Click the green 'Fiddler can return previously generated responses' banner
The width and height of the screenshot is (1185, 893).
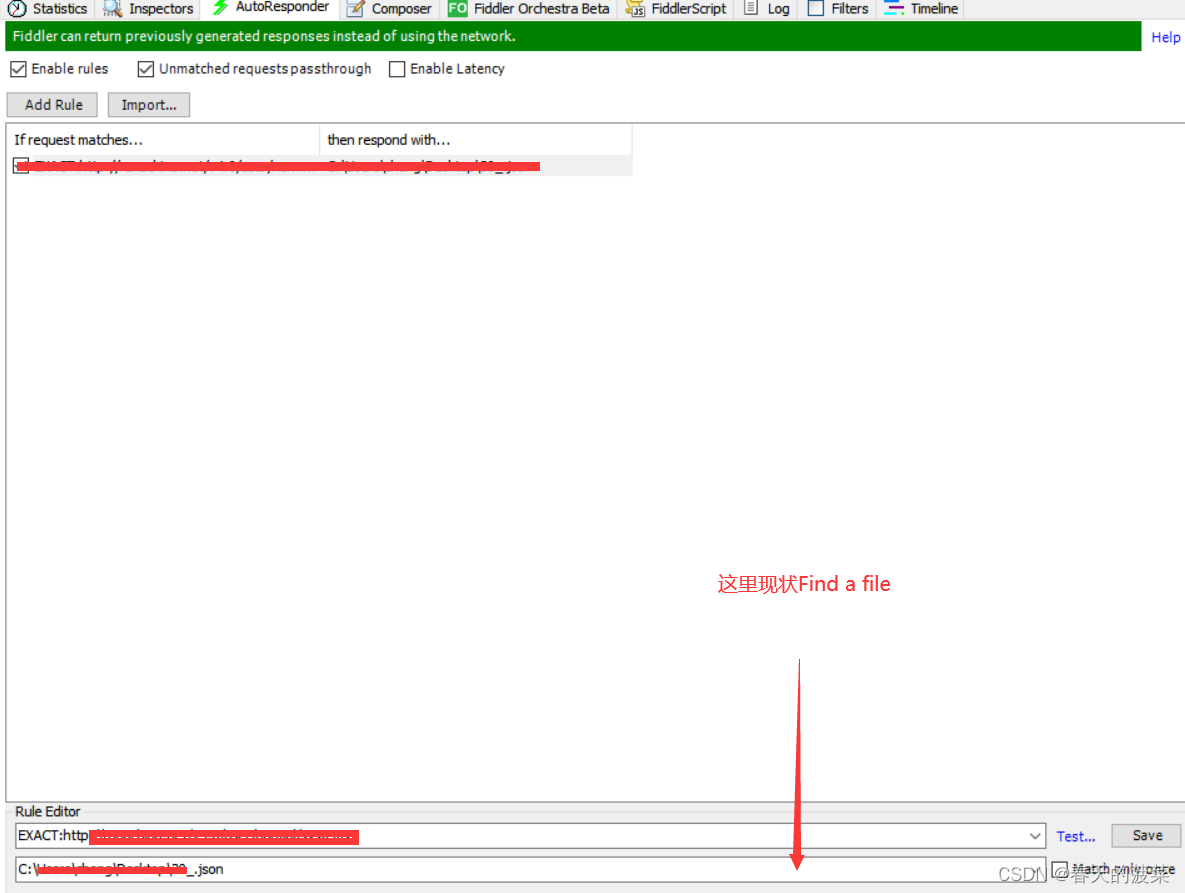[573, 36]
